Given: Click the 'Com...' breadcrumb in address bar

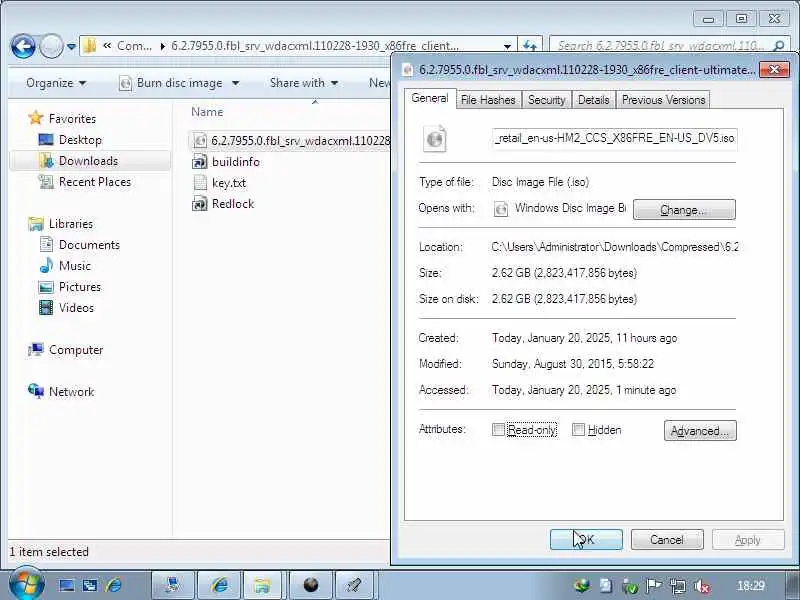Looking at the screenshot, I should point(134,46).
